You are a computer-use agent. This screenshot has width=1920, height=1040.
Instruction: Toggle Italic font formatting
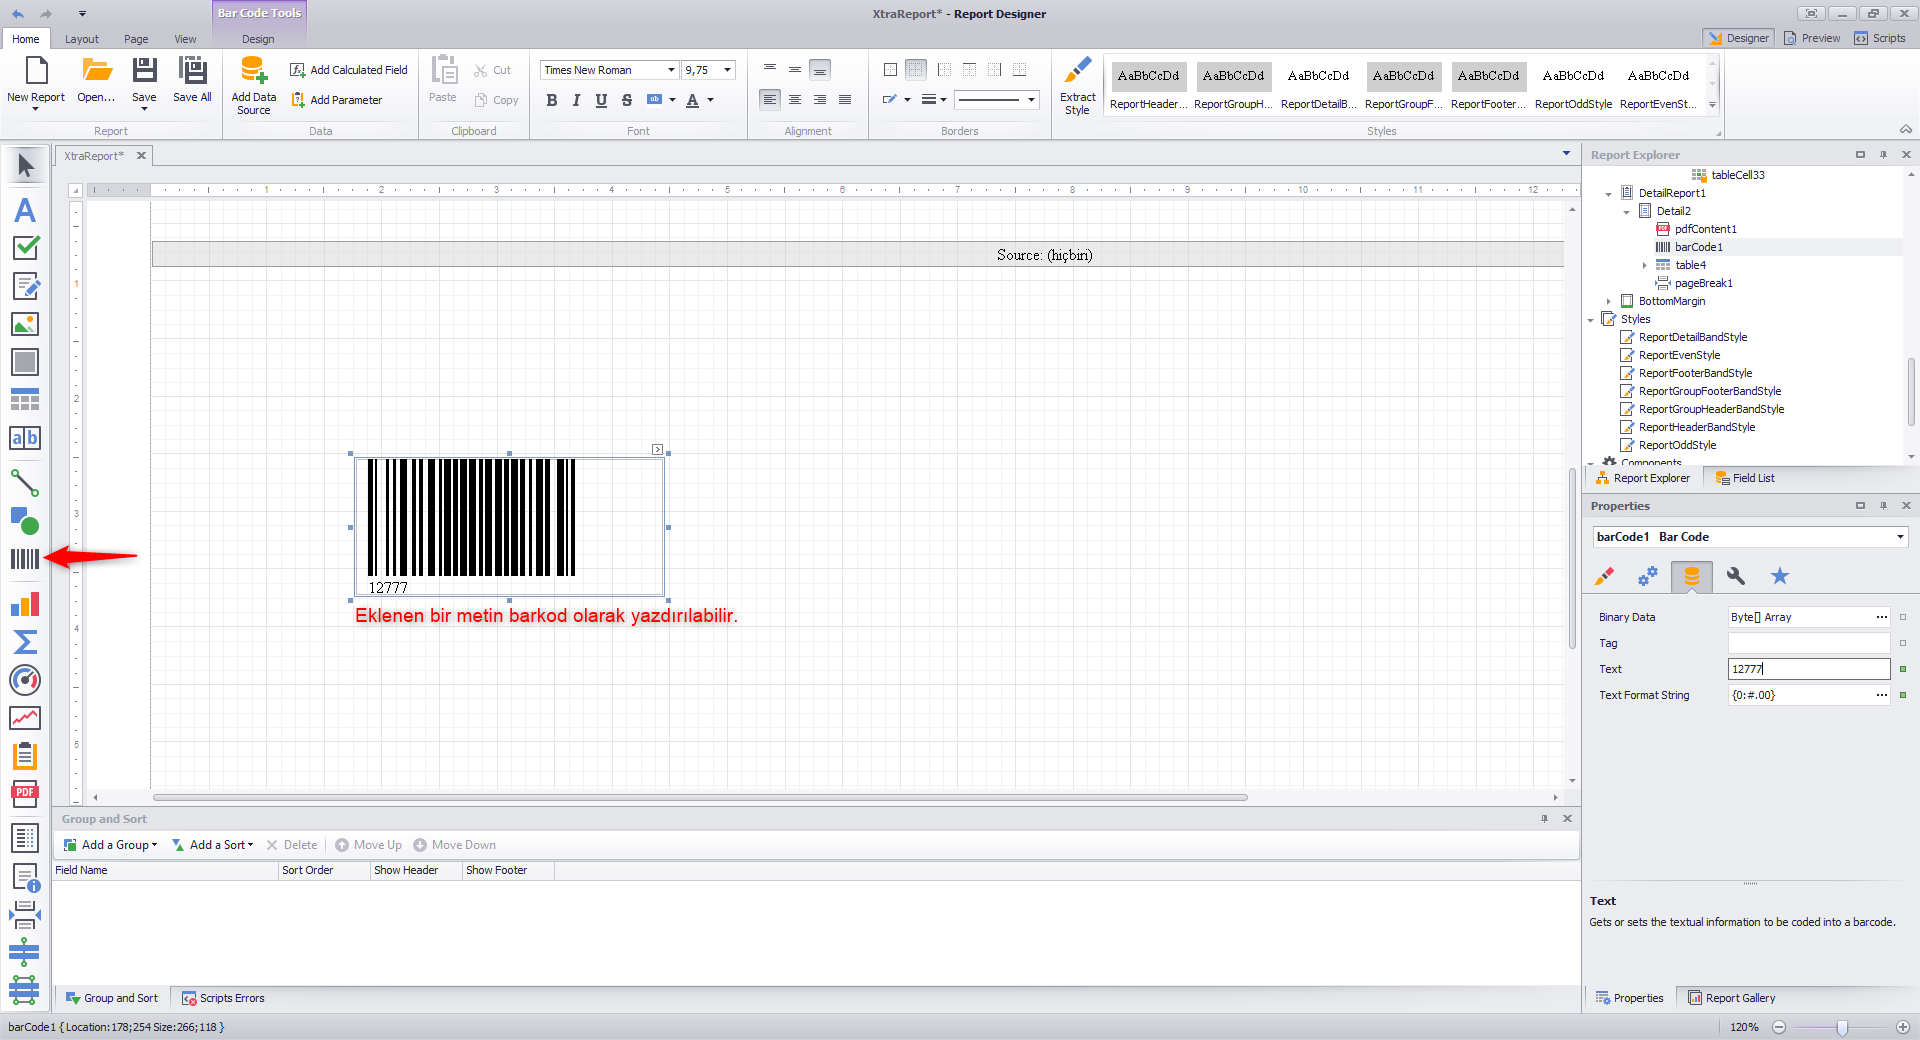tap(576, 100)
